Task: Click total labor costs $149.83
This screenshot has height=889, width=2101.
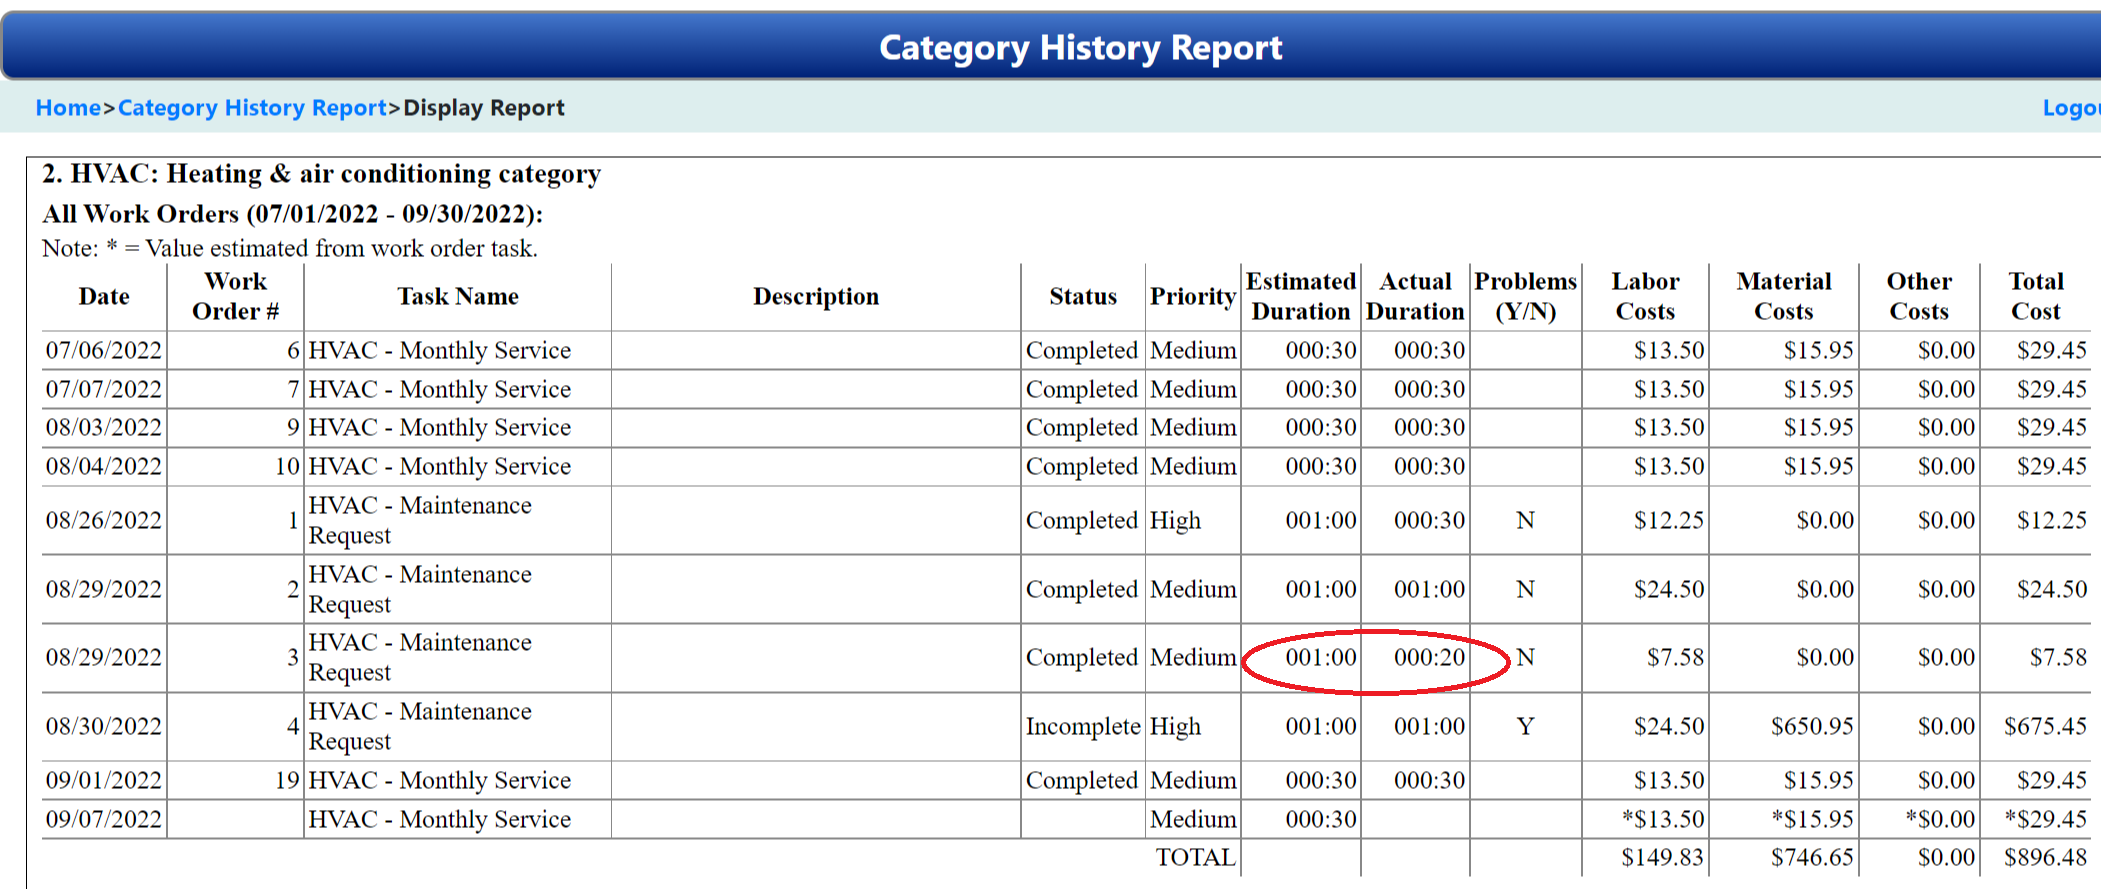Action: click(x=1663, y=858)
